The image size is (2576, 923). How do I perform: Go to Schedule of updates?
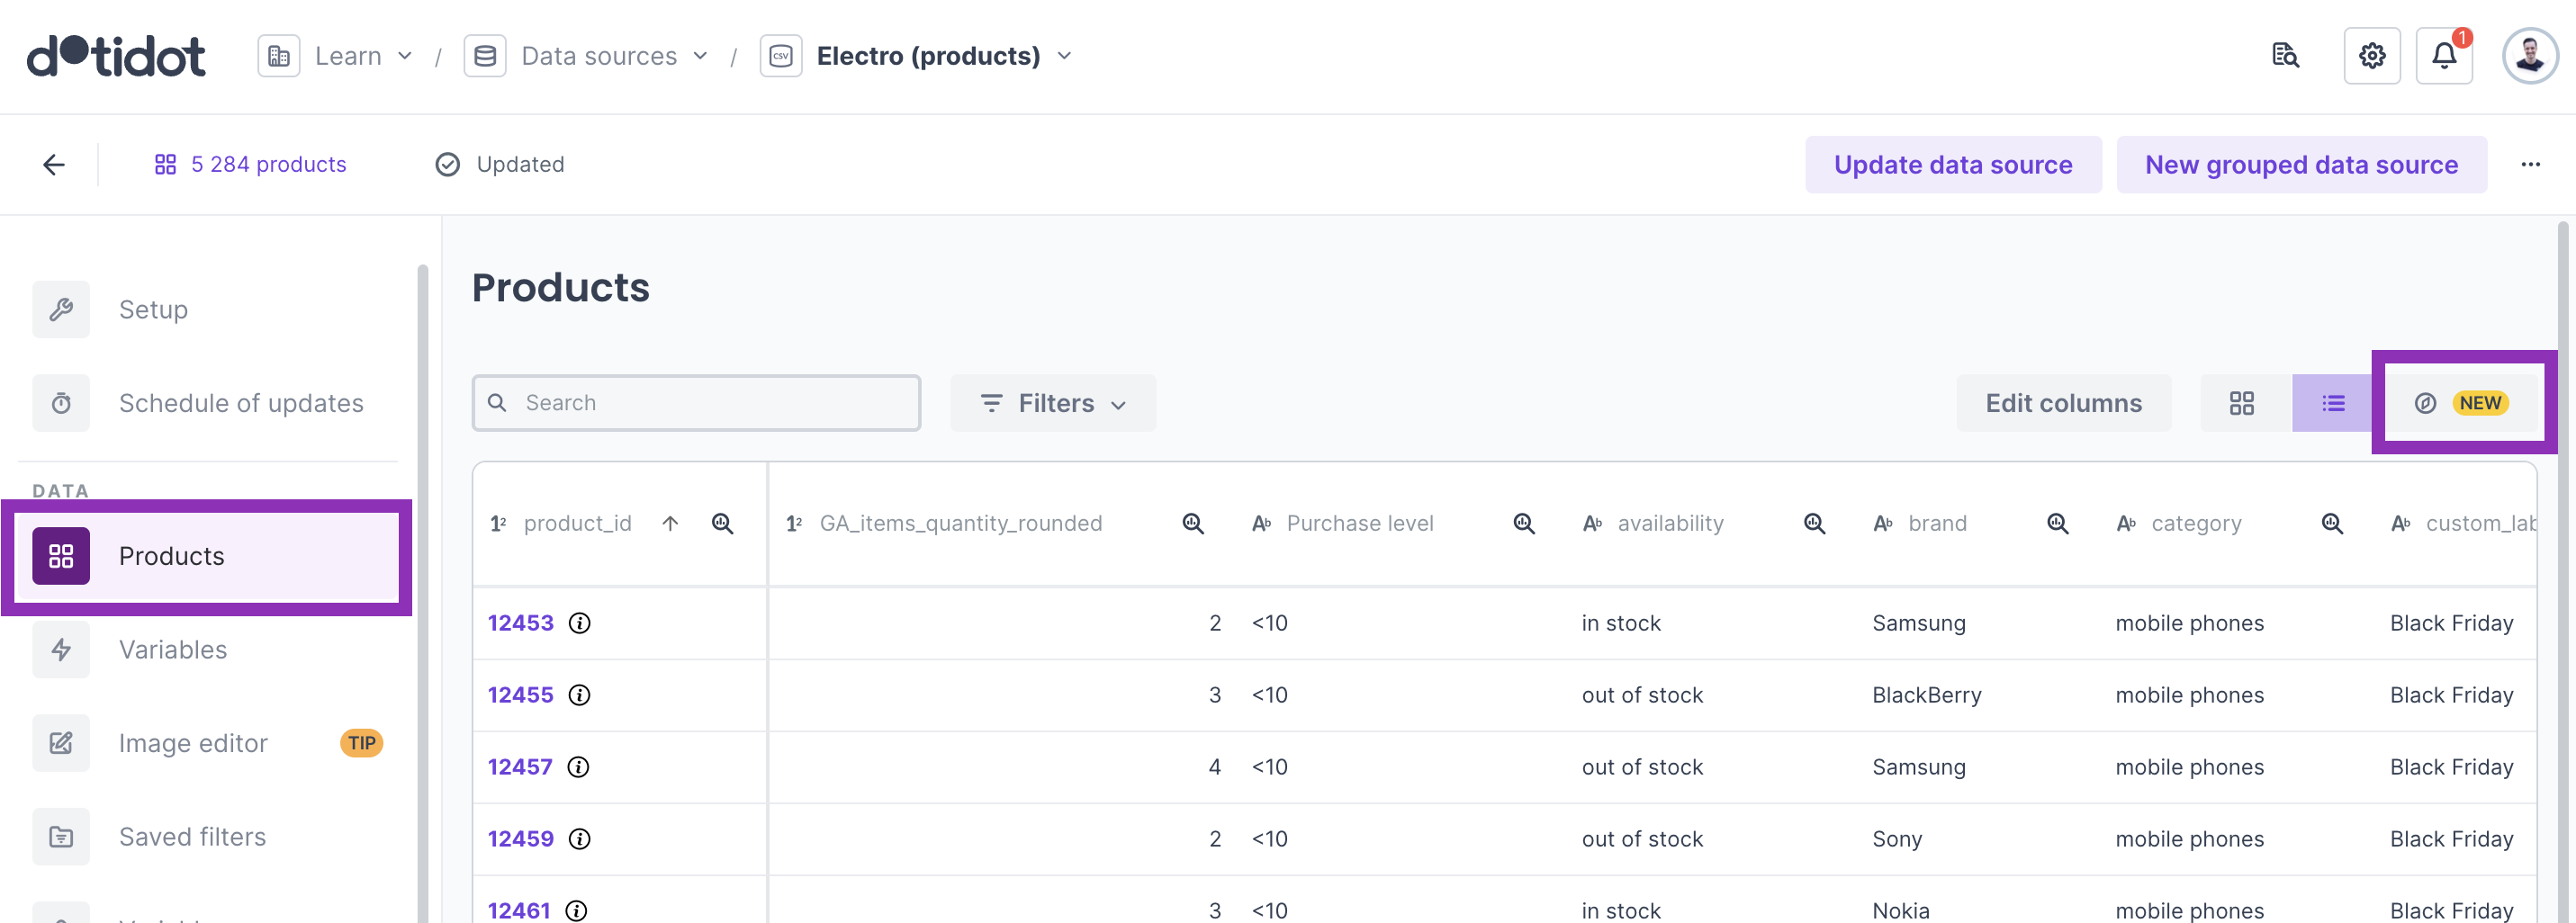240,403
